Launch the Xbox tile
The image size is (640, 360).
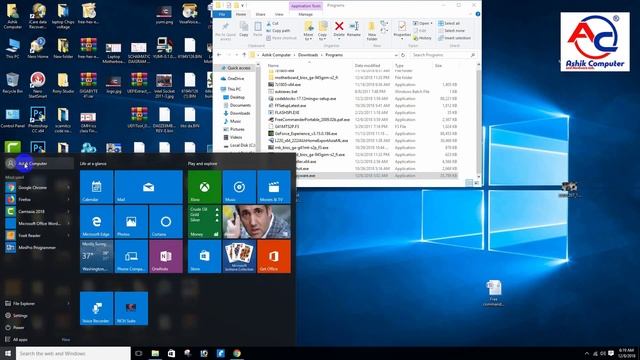click(x=204, y=187)
